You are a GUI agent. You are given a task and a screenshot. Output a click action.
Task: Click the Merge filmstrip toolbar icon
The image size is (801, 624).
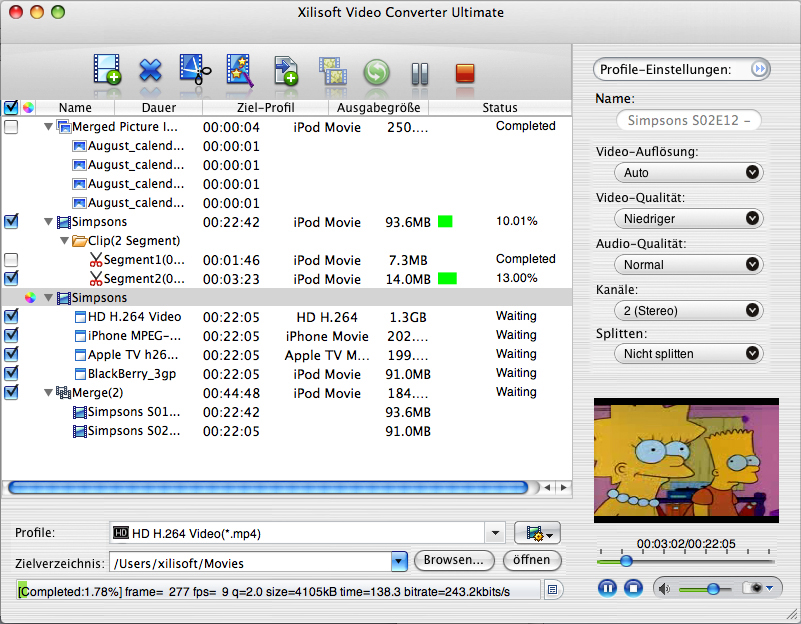click(333, 71)
